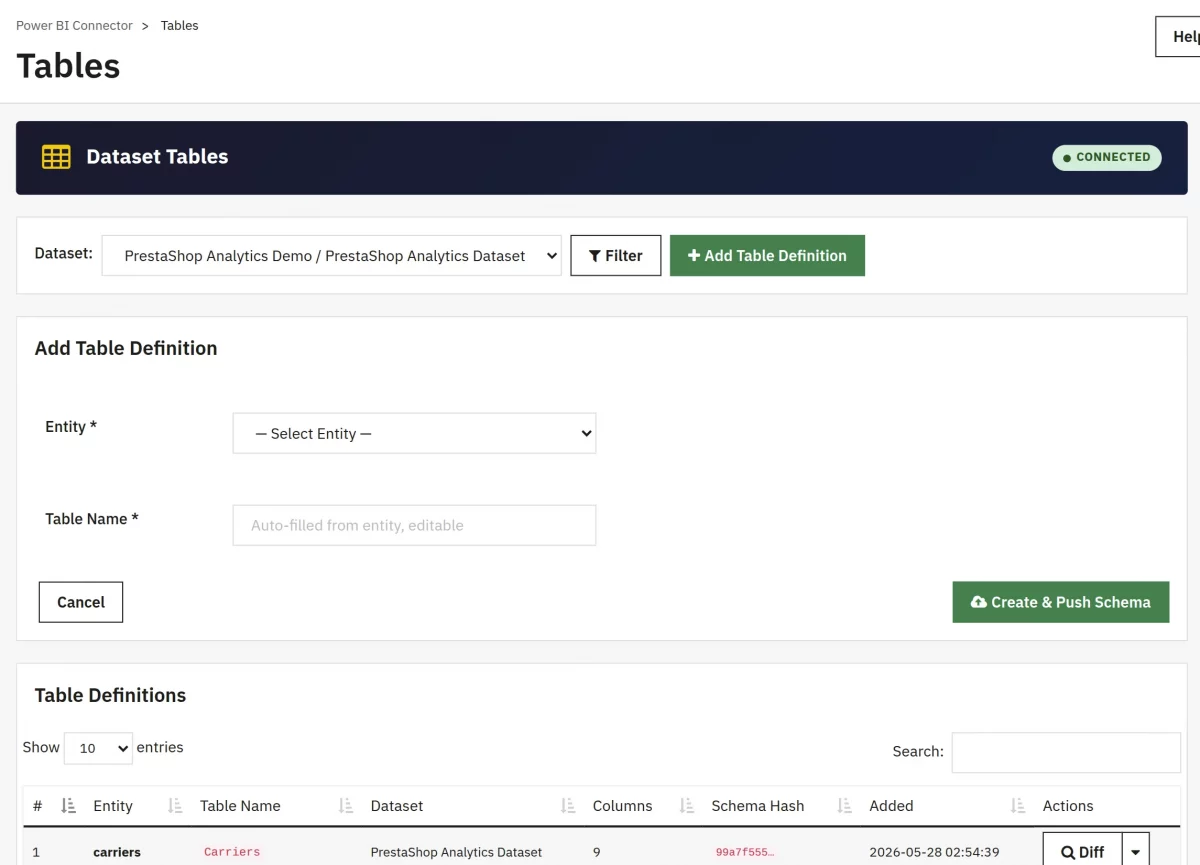Click the '2026-05-28 02:54:39' added date

[x=934, y=852]
